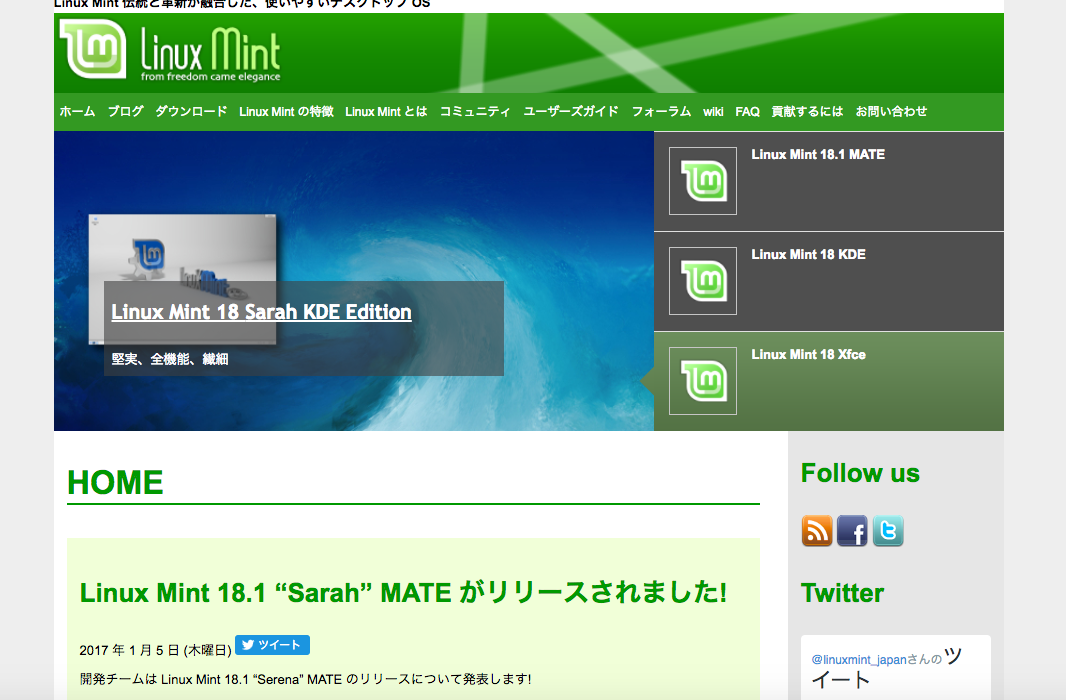Open the 貢献するには menu item

(x=808, y=111)
